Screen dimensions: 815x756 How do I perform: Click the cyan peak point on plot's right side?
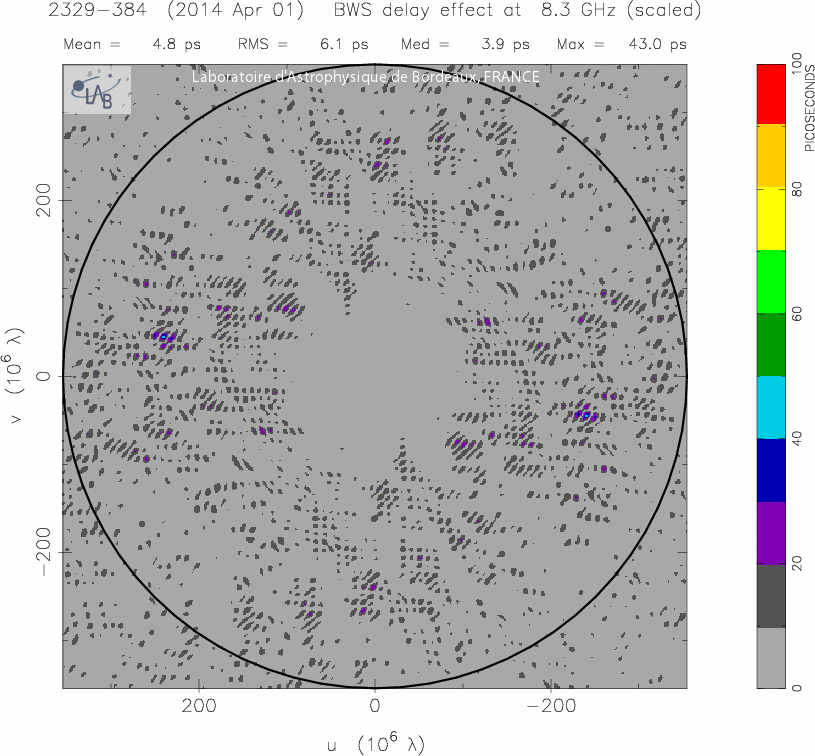click(586, 415)
